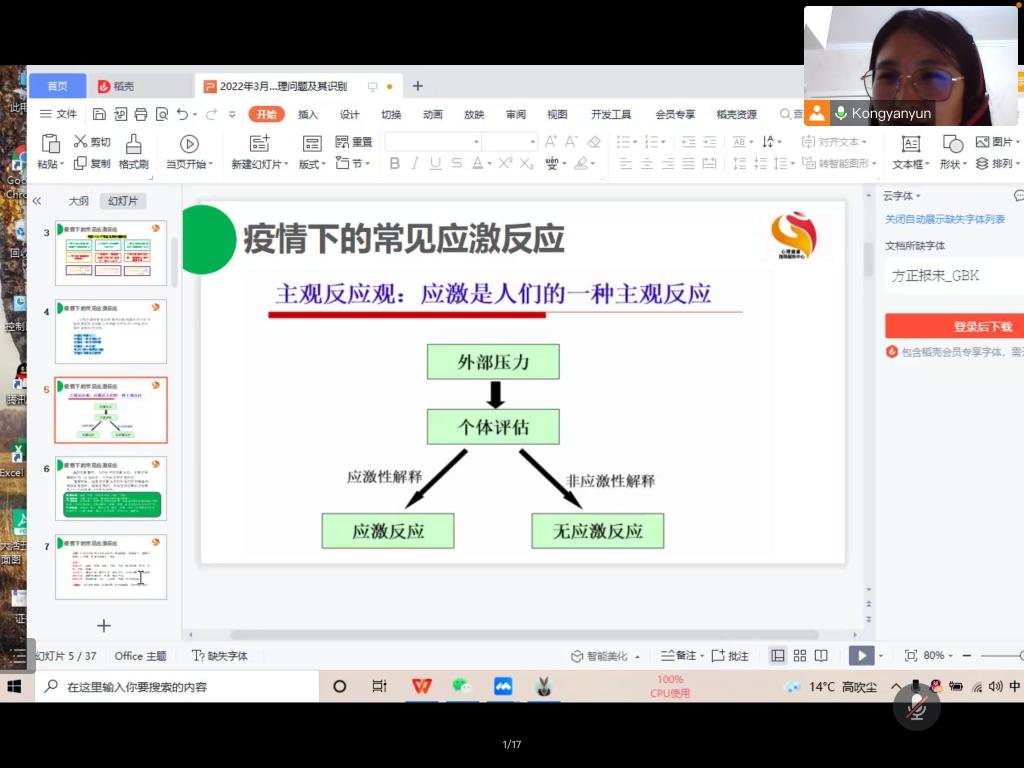The height and width of the screenshot is (768, 1024).
Task: Expand the Layout (版式) dropdown
Action: [x=312, y=164]
